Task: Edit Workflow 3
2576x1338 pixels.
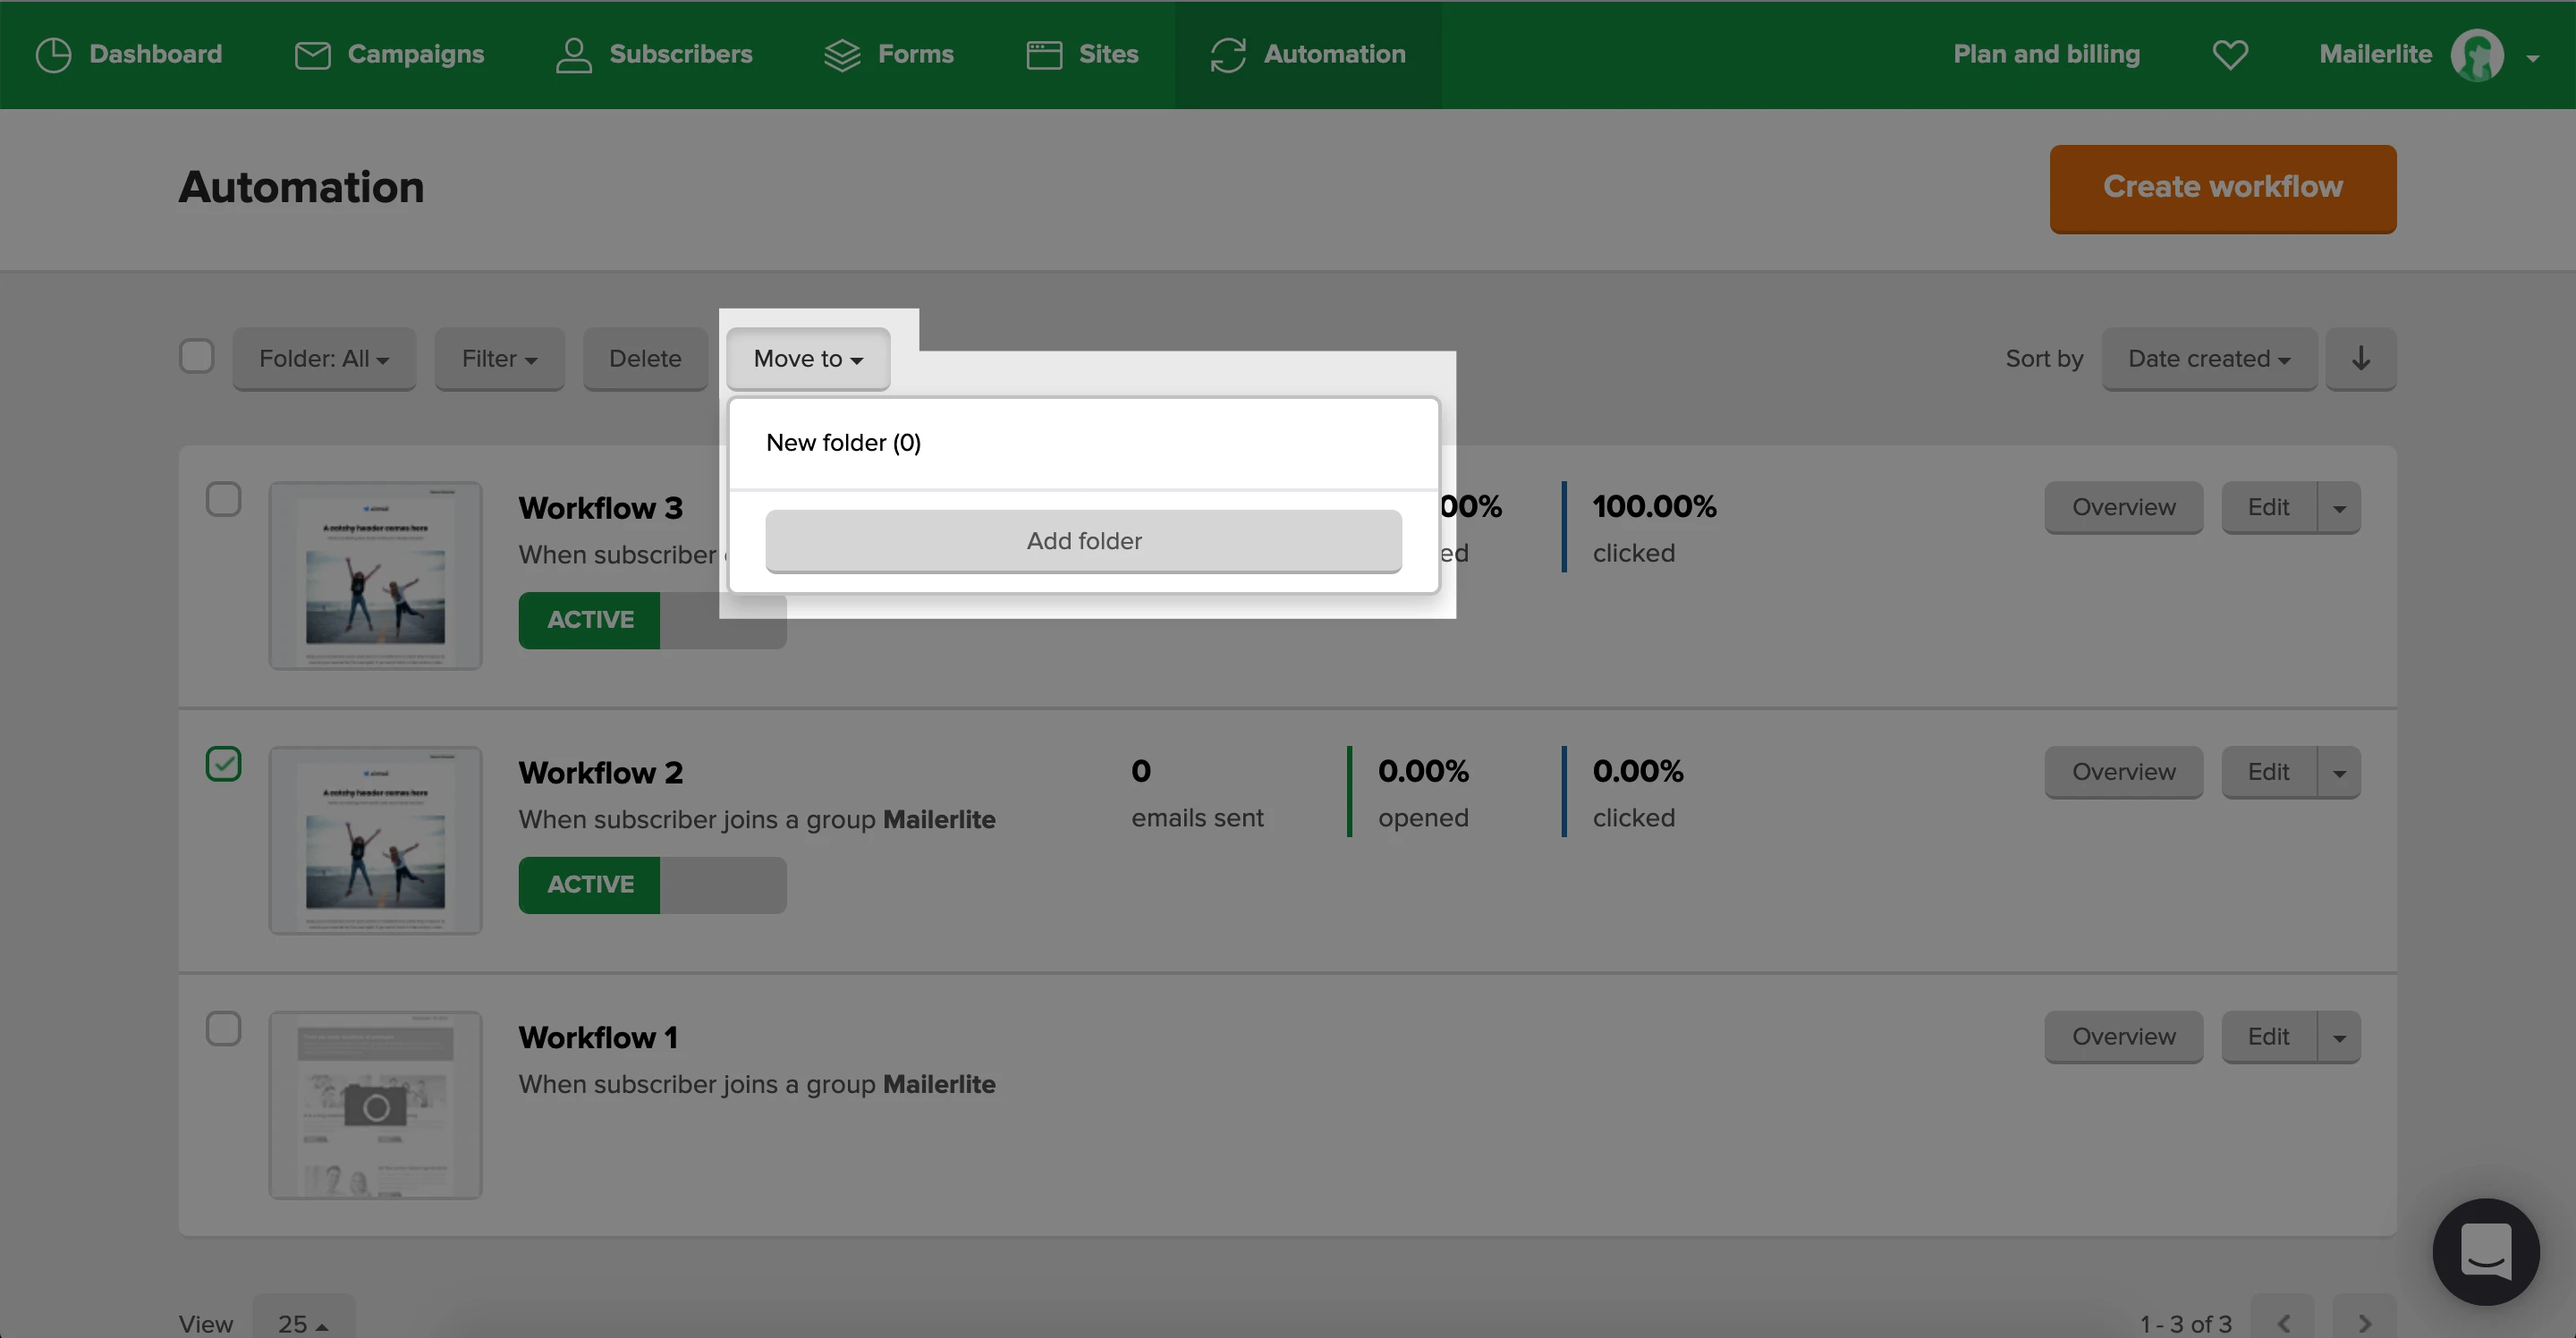Action: coord(2268,508)
